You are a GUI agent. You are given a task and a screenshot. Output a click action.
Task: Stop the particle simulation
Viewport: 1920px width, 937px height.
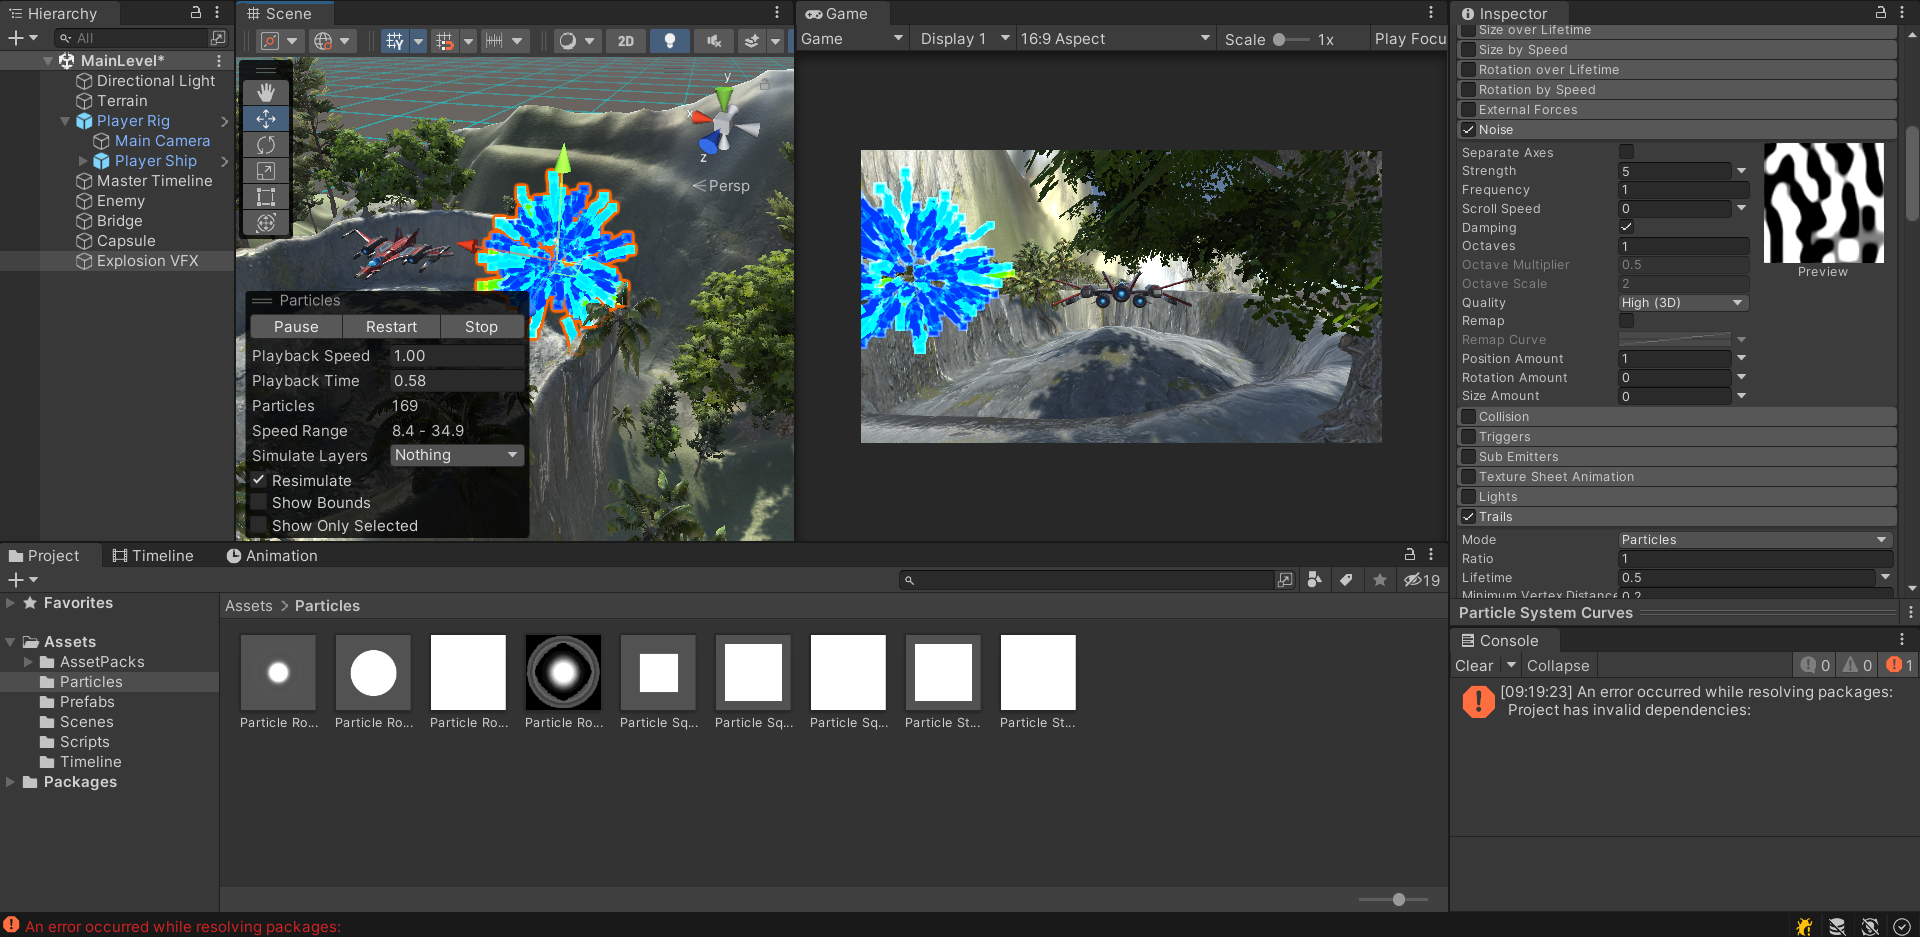tap(481, 327)
